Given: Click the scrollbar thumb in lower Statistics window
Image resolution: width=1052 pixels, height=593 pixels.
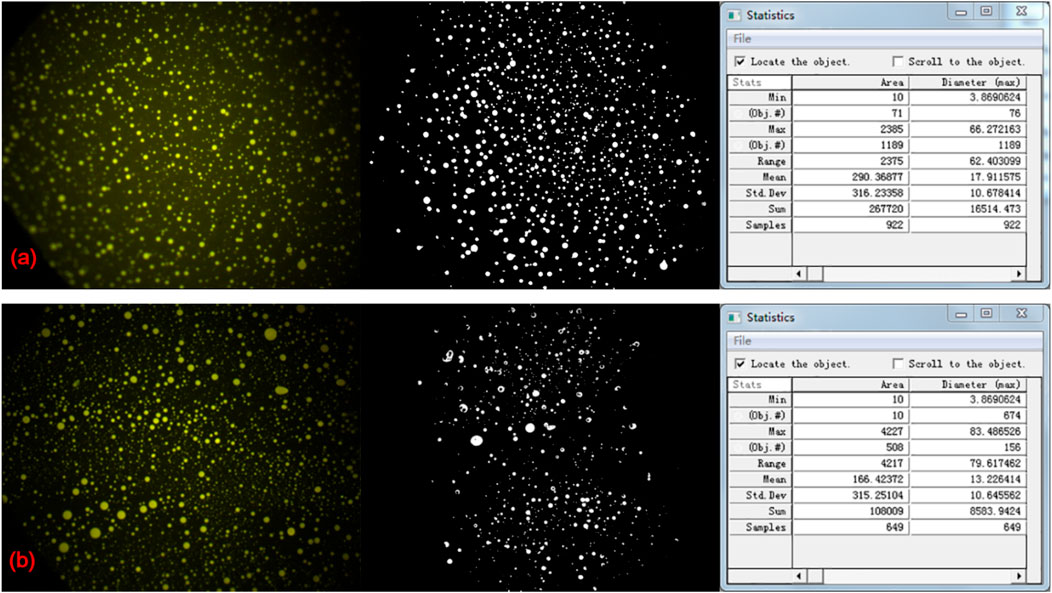Looking at the screenshot, I should point(815,576).
